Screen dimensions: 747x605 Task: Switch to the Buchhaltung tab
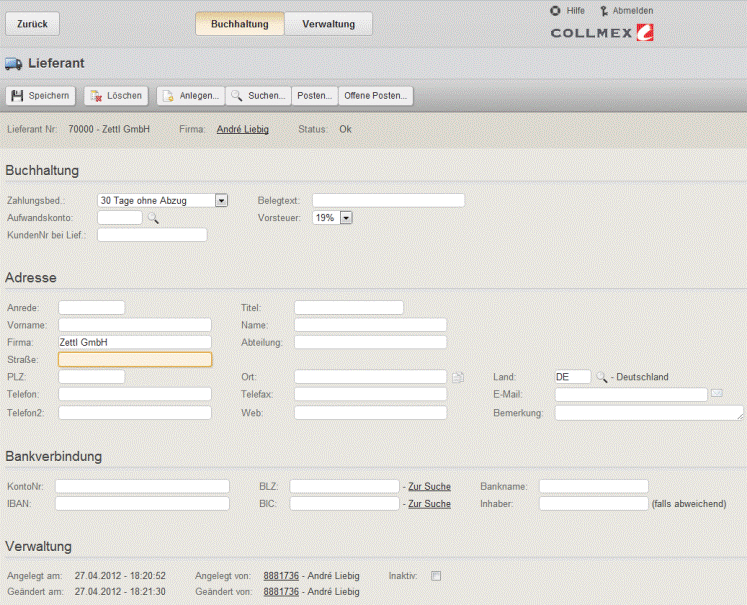[x=240, y=24]
